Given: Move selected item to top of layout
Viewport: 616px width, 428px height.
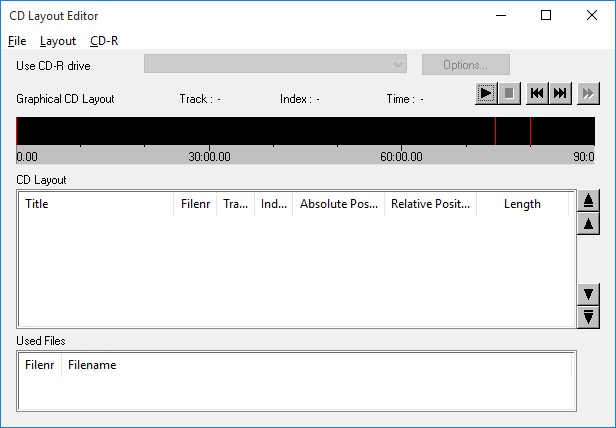Looking at the screenshot, I should [x=588, y=200].
